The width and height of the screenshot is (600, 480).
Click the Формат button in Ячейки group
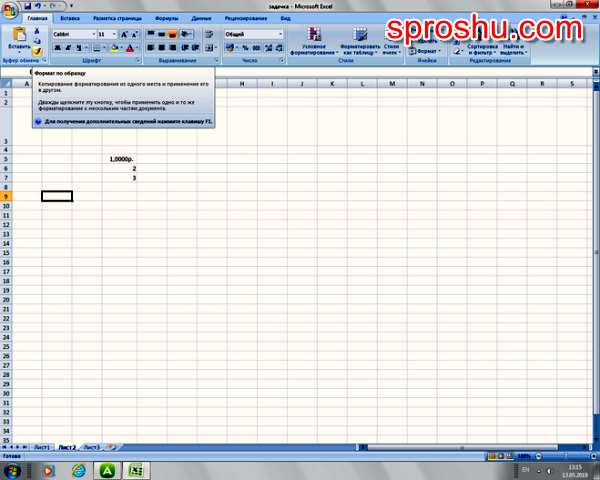coord(427,50)
